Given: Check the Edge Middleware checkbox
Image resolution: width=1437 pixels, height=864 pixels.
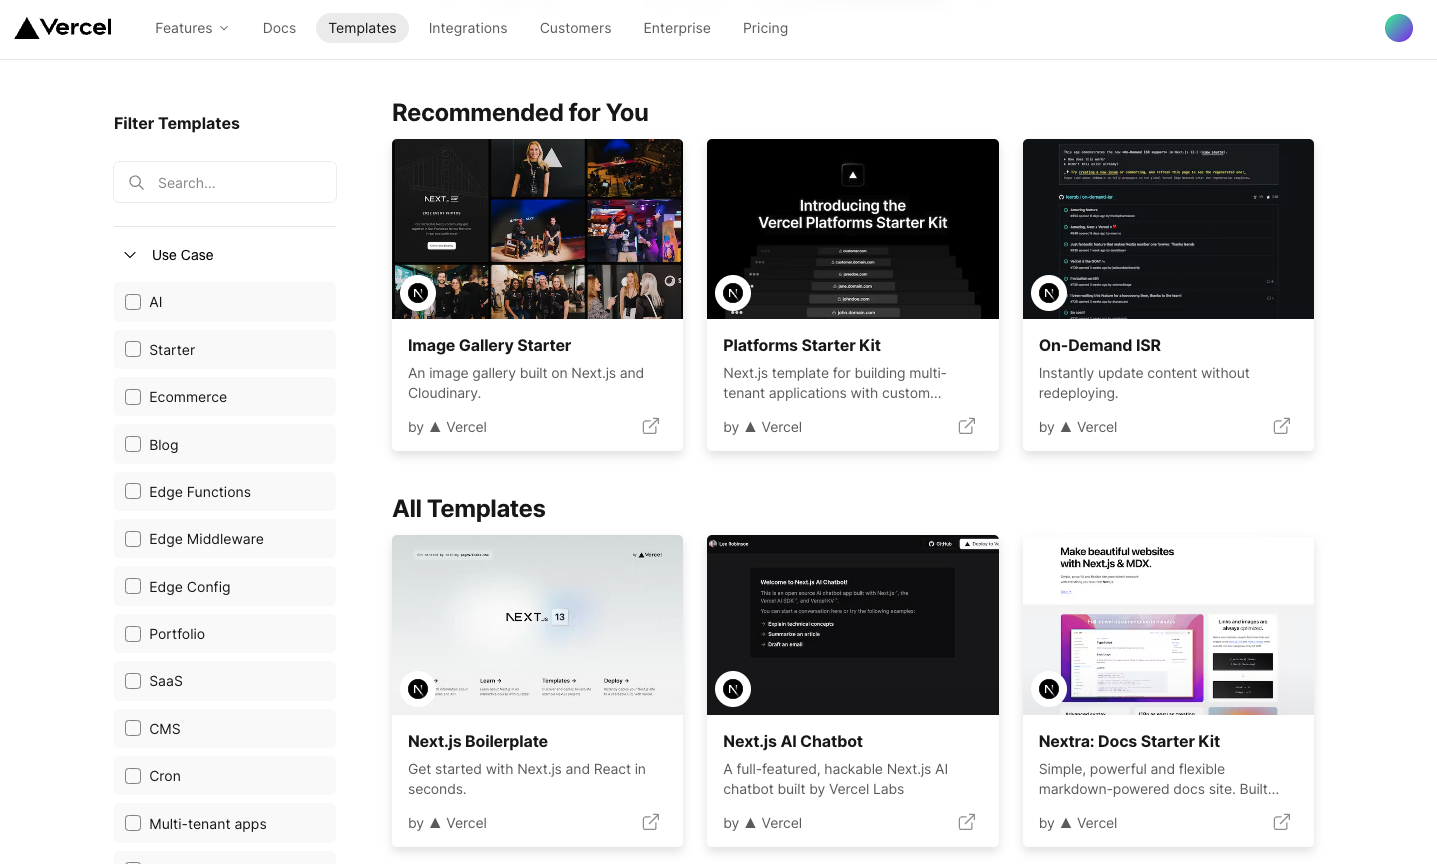Looking at the screenshot, I should [x=133, y=539].
